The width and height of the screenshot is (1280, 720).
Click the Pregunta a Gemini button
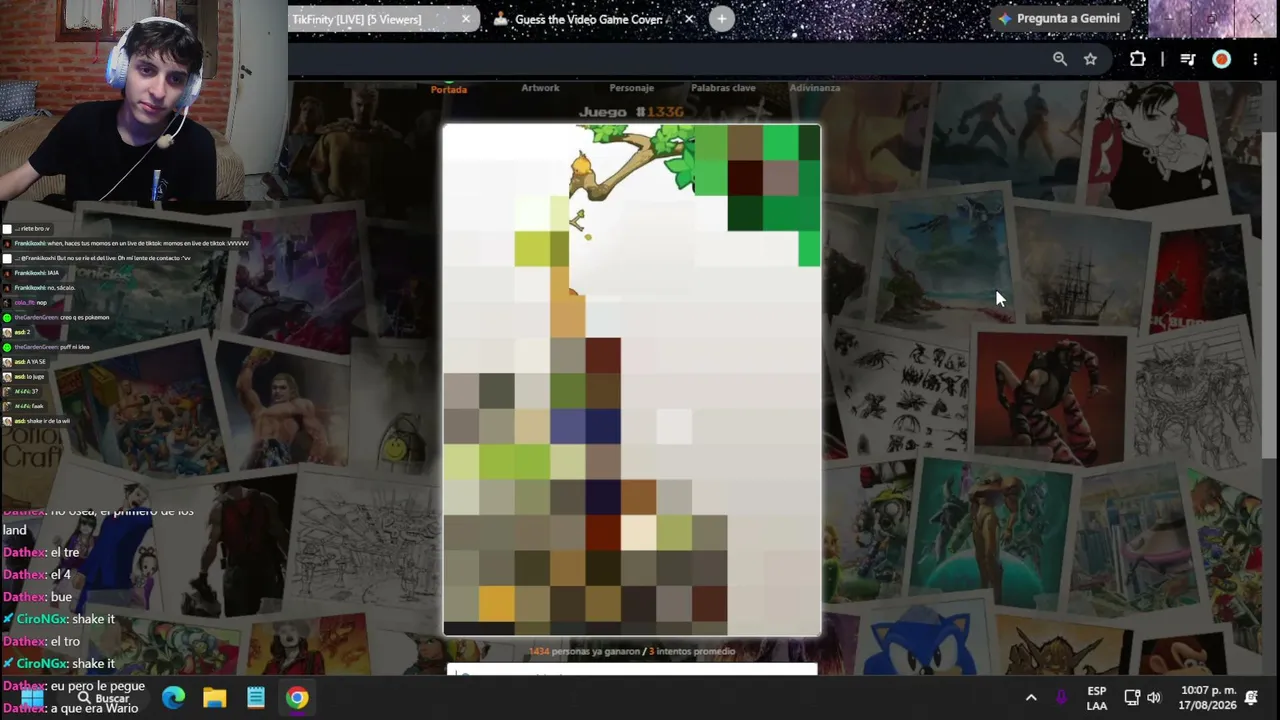(x=1059, y=18)
